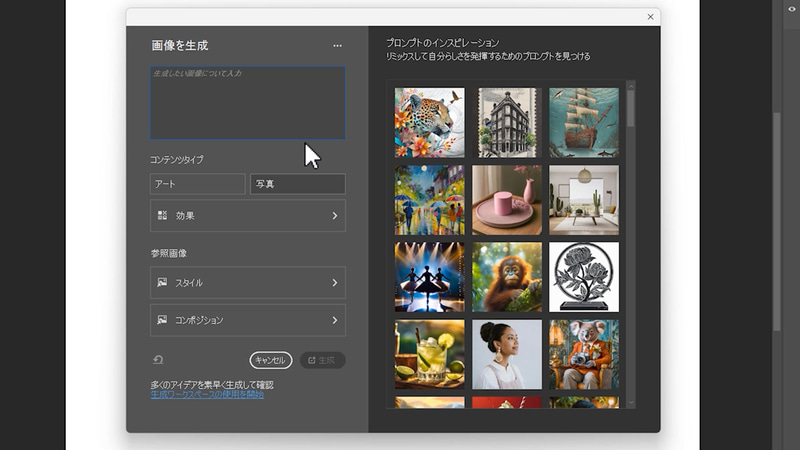This screenshot has width=800, height=450.
Task: Select the building postage stamp thumbnail
Action: [507, 122]
